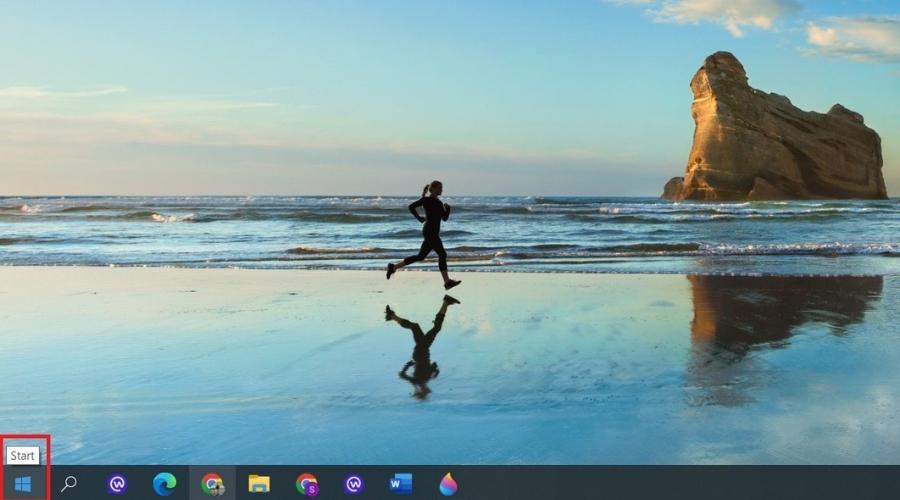Open the Workplace icon next to Word
The width and height of the screenshot is (900, 500).
354,484
